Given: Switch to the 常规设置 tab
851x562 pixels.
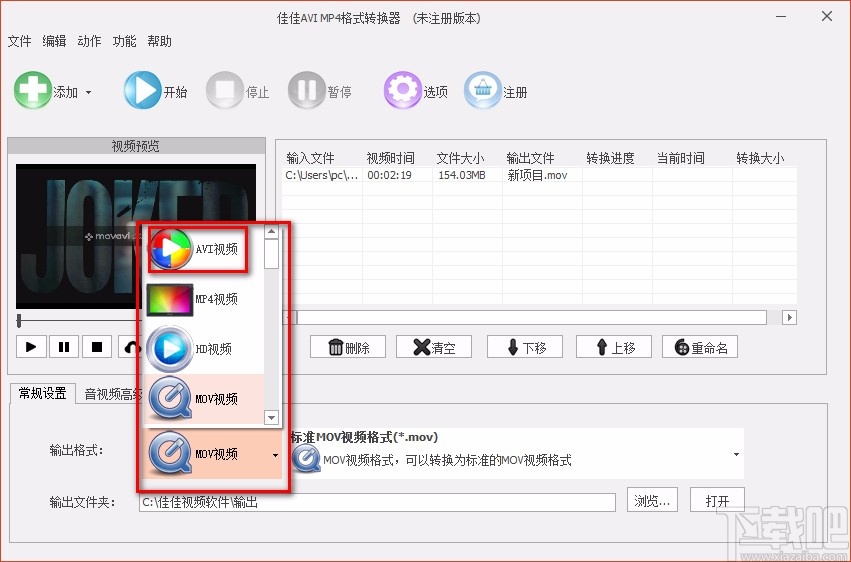Looking at the screenshot, I should (42, 393).
